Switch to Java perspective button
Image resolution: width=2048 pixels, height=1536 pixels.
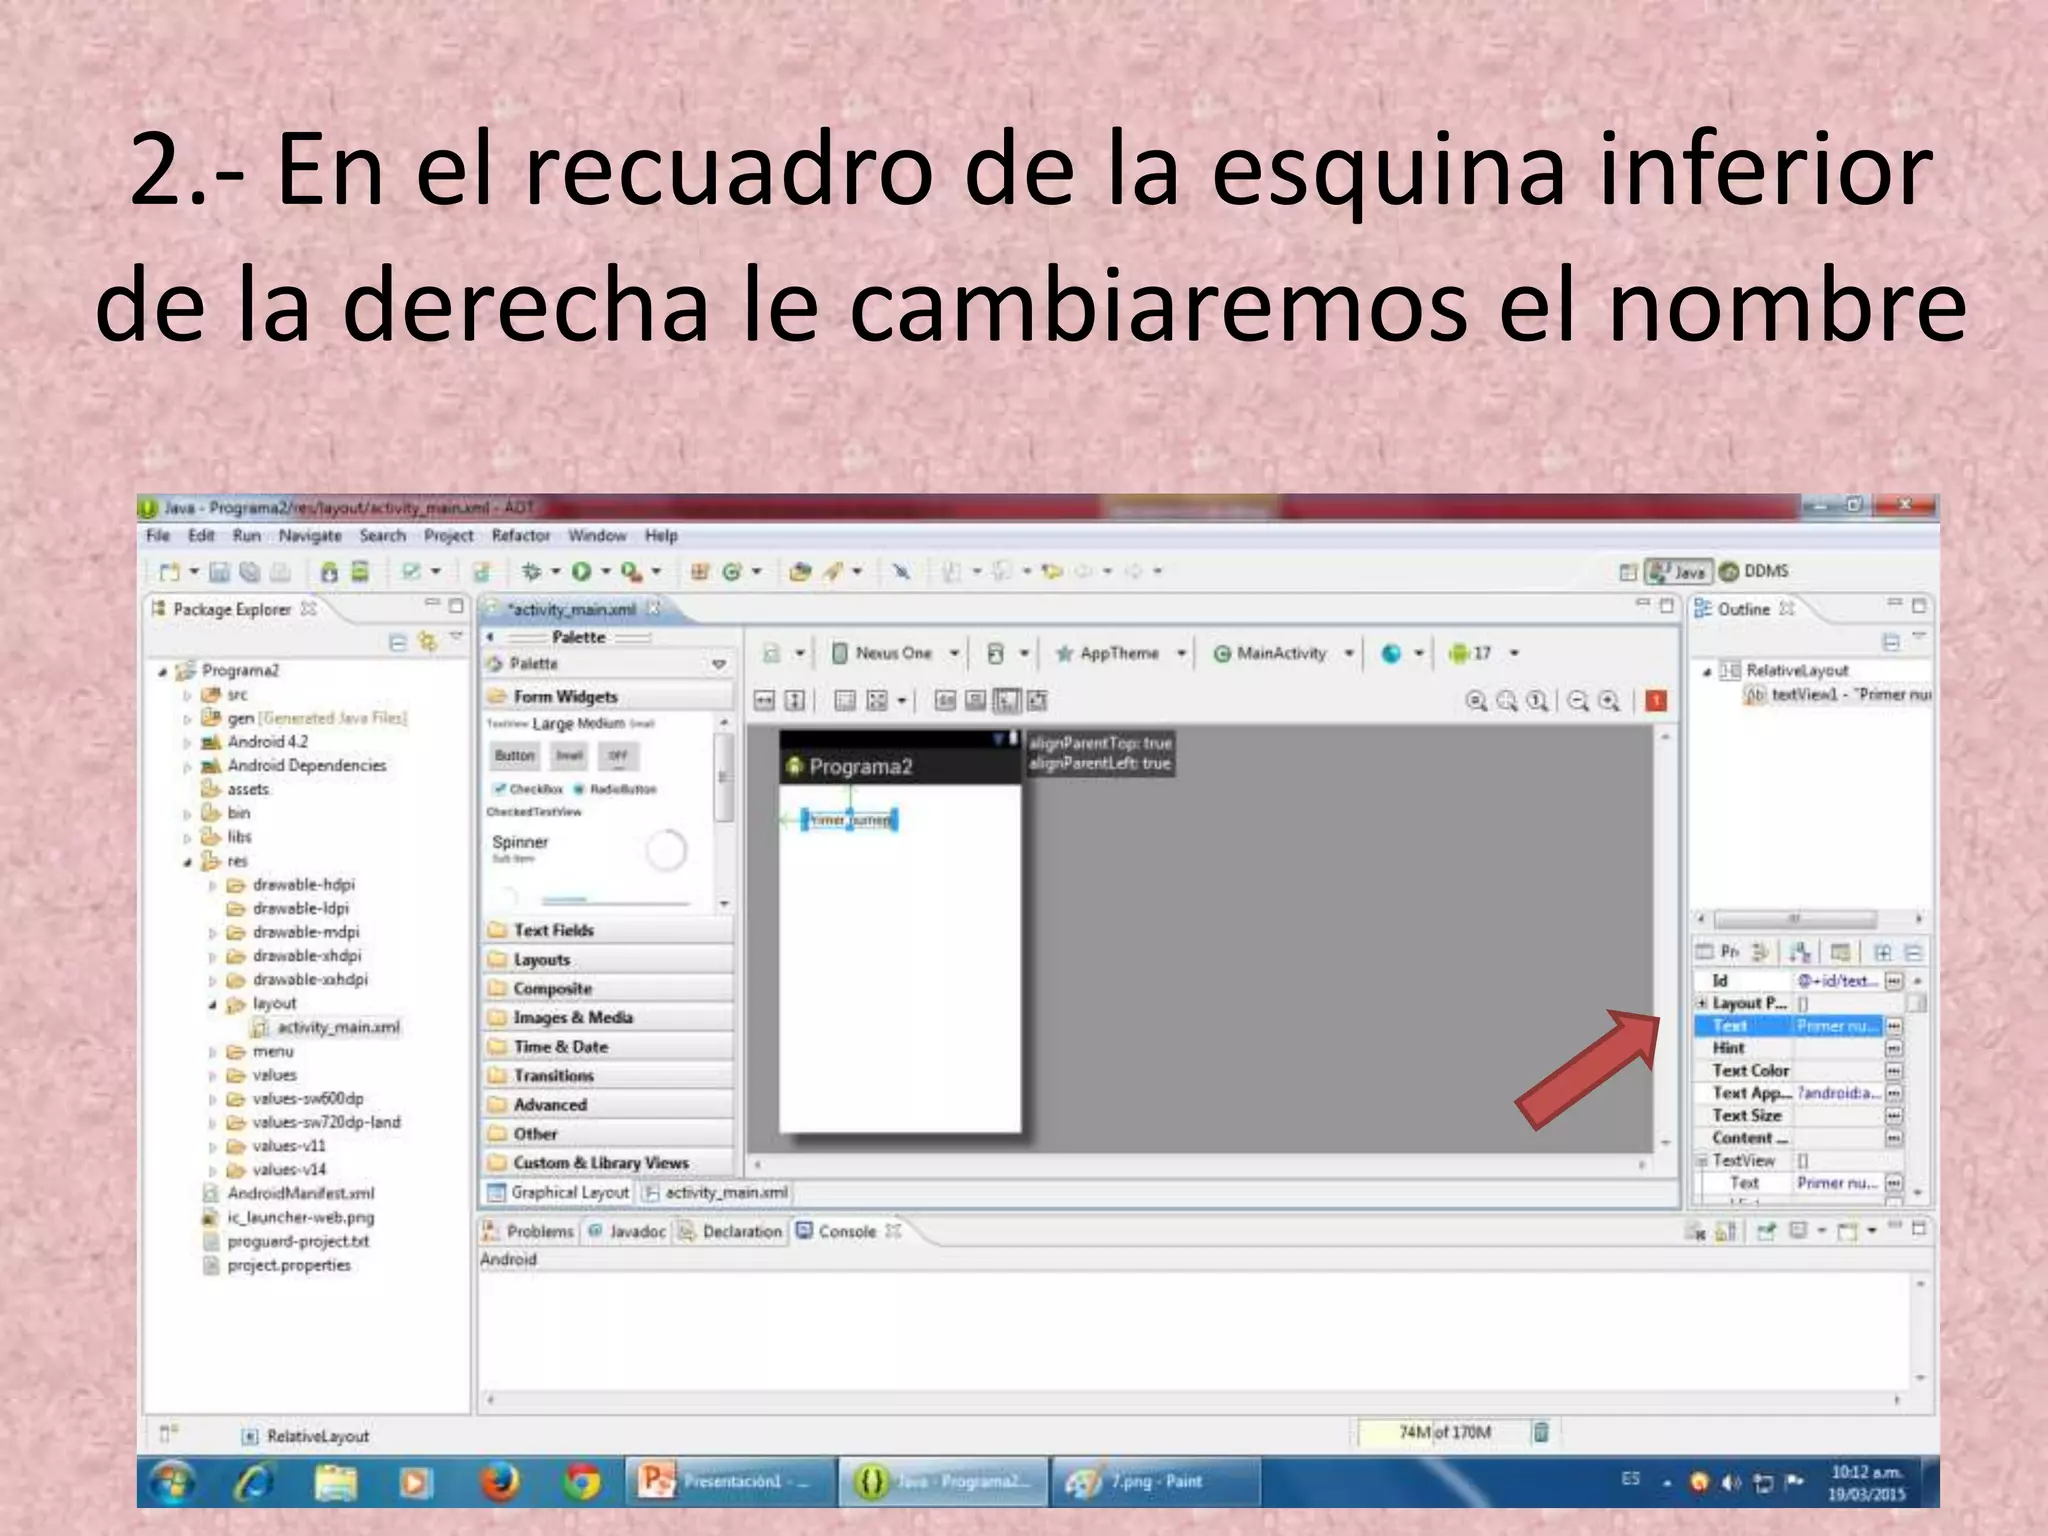click(x=1680, y=571)
